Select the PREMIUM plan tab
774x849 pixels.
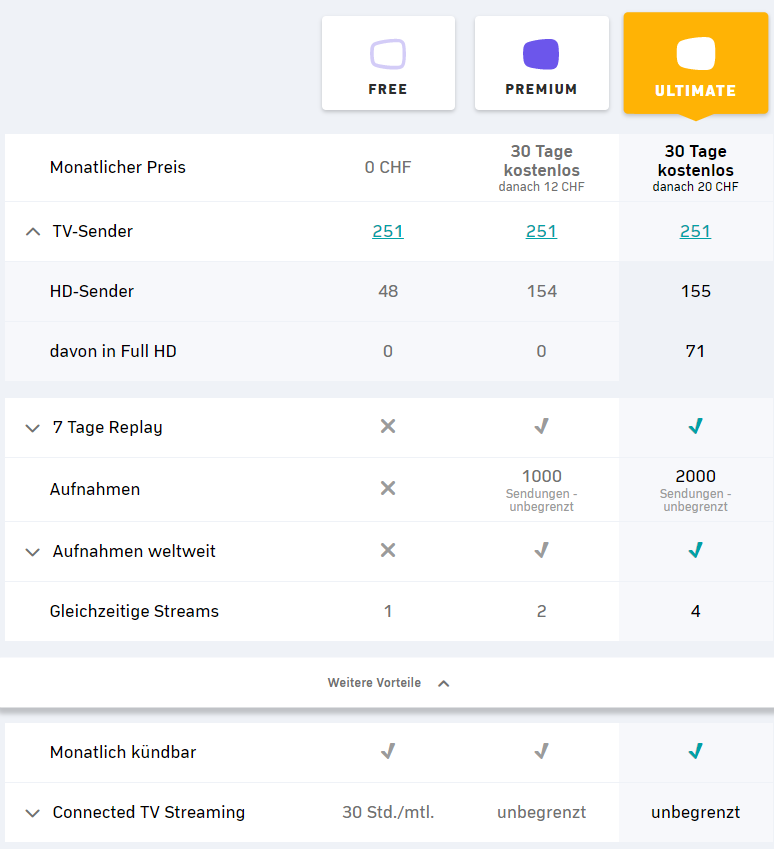[541, 63]
